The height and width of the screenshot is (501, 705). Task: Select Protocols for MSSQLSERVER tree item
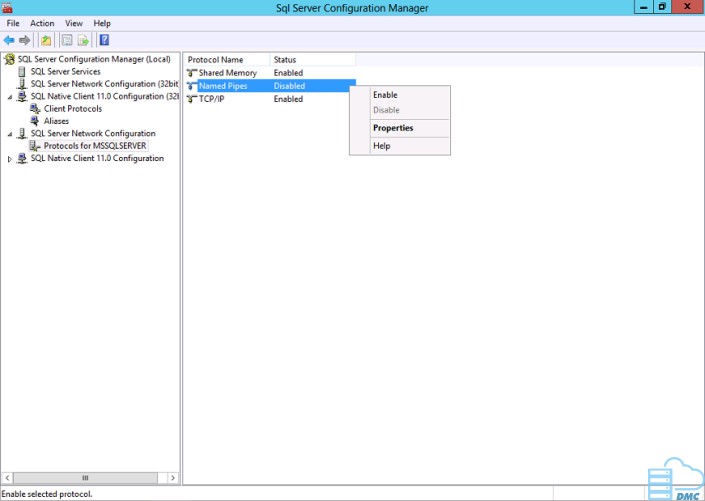click(x=95, y=146)
